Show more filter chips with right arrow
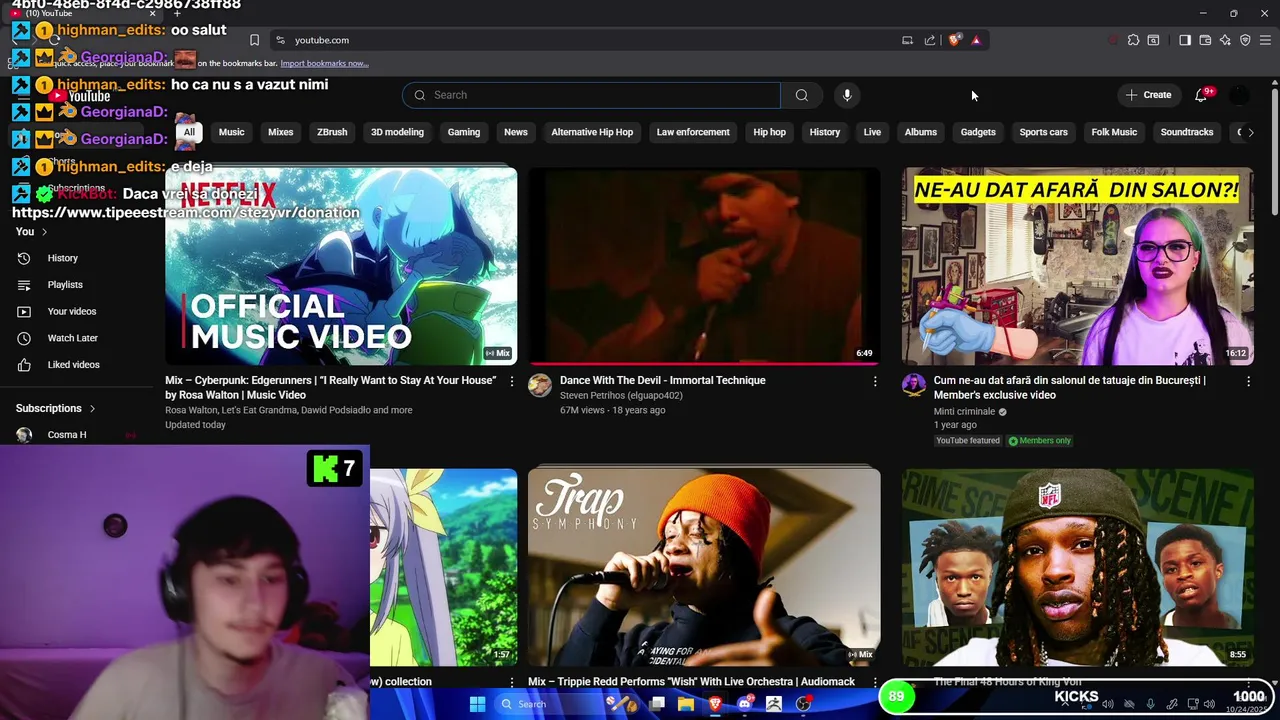This screenshot has height=720, width=1280. (1250, 132)
